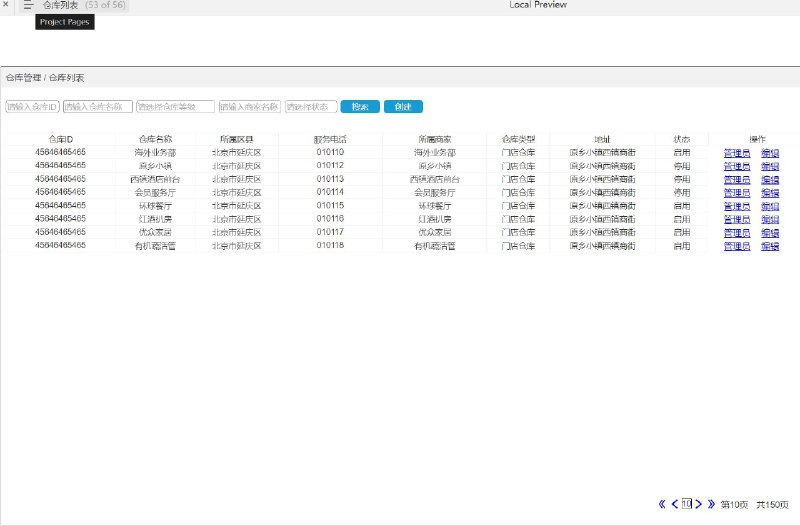Screen dimensions: 800x526
Task: Open 编辑 link for 海外业务部 row
Action: [770, 153]
